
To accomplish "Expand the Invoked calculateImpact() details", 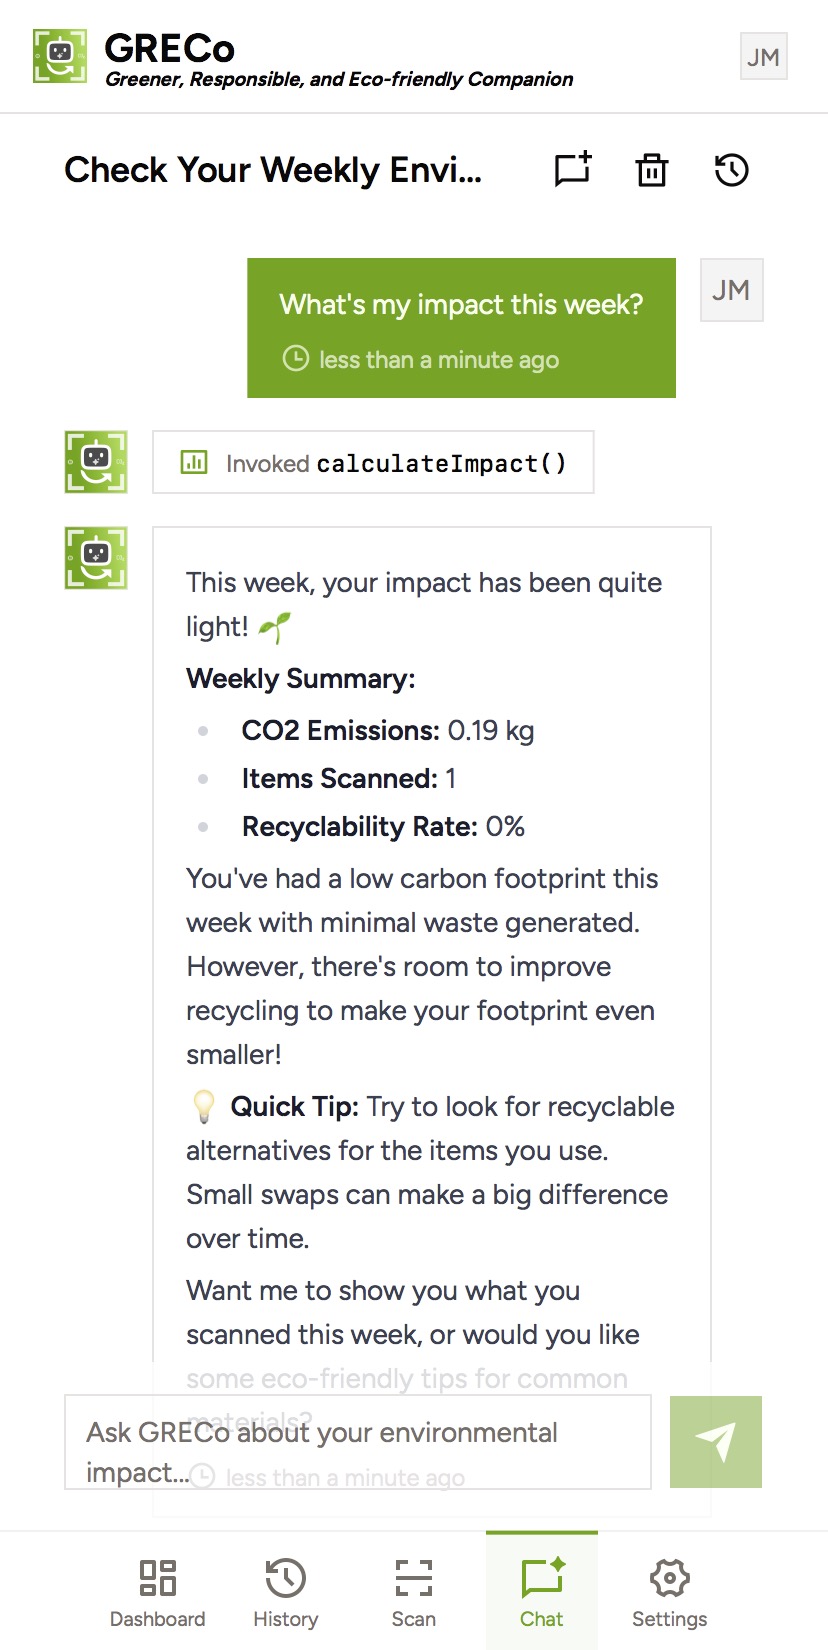I will tap(373, 462).
